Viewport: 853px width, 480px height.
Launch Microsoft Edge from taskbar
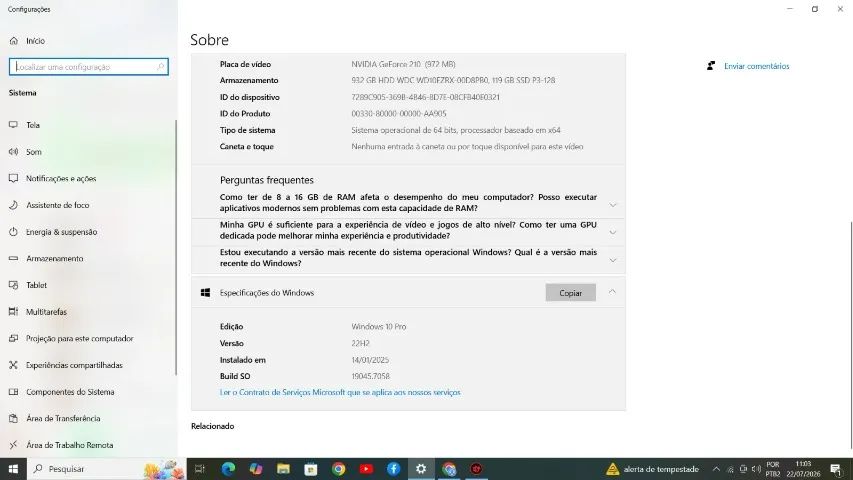tap(228, 469)
